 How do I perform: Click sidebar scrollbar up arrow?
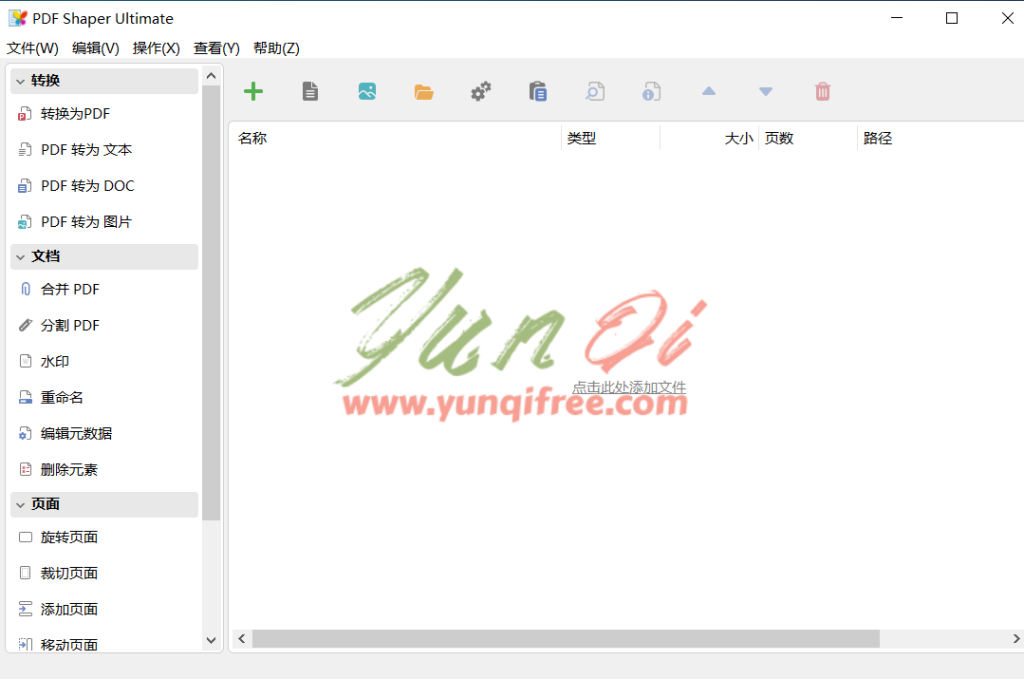pos(211,76)
